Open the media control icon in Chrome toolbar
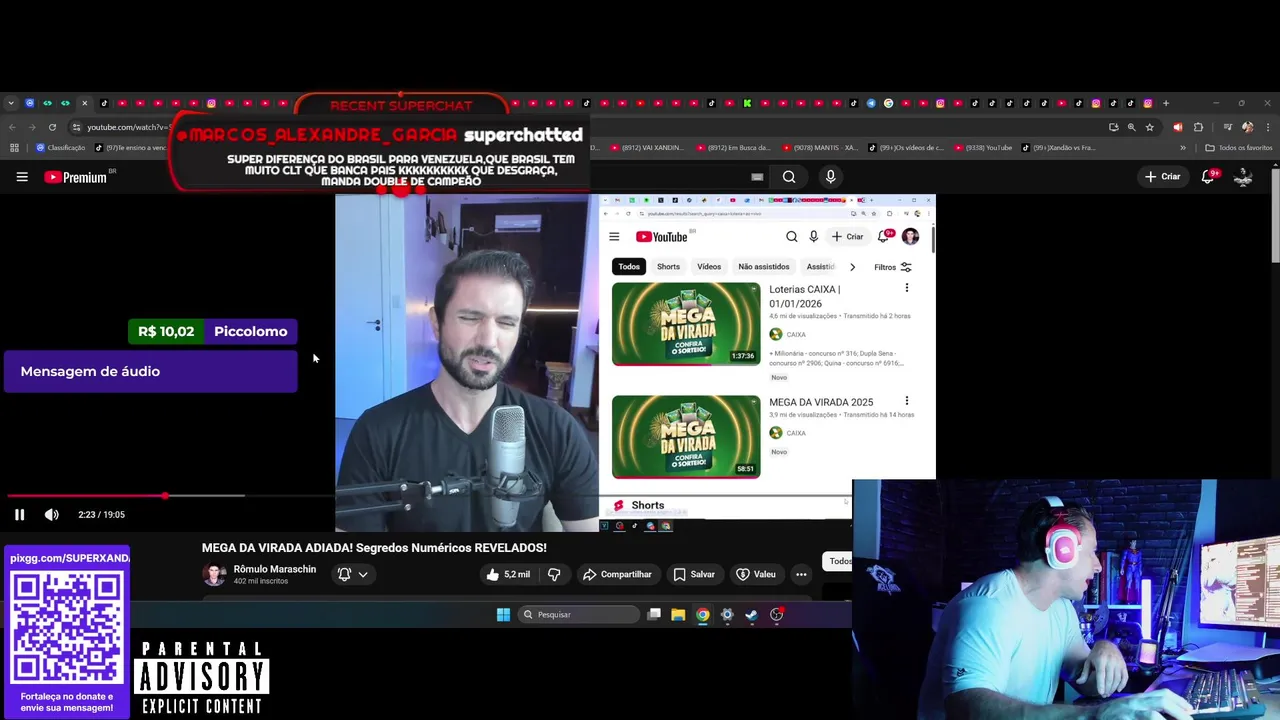 point(1227,127)
